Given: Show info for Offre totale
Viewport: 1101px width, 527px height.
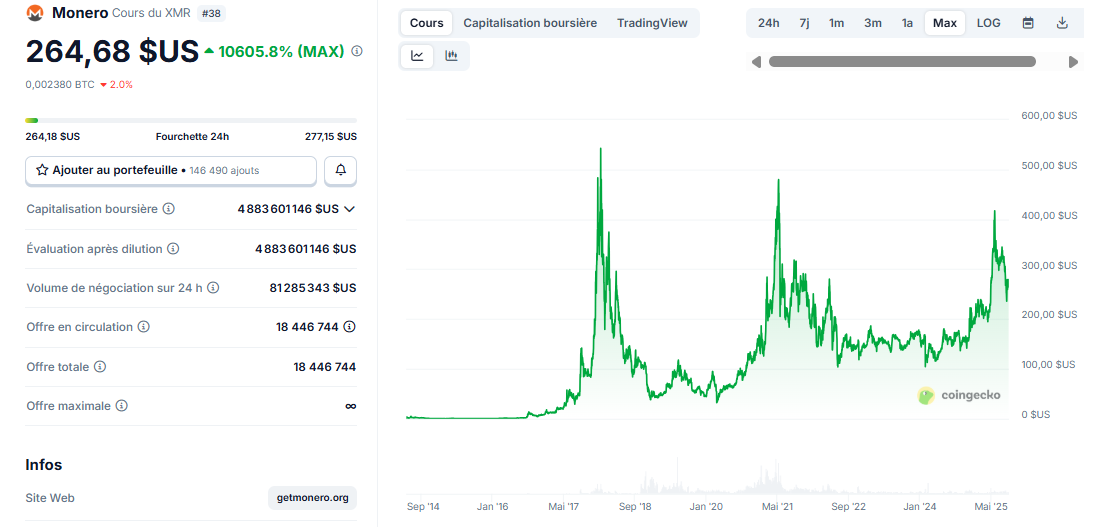Looking at the screenshot, I should pos(100,367).
